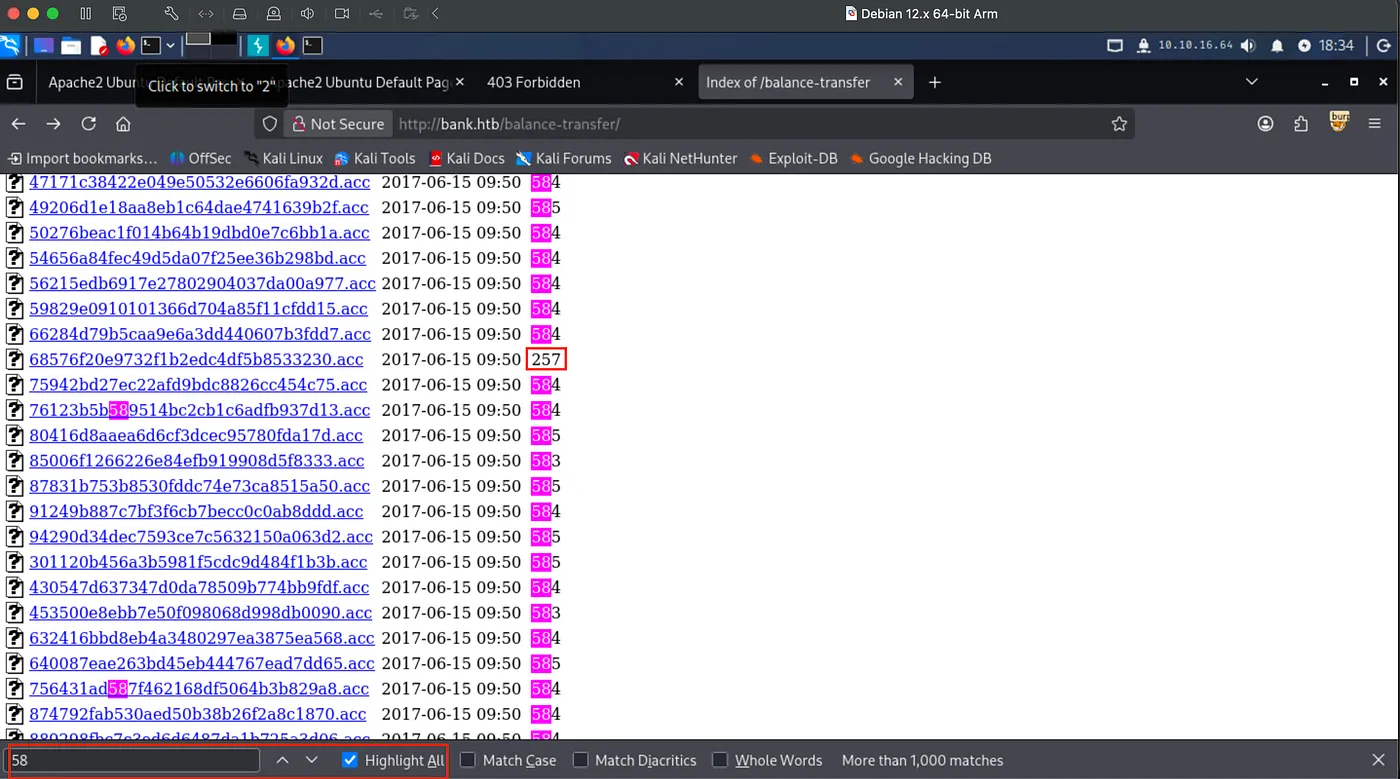1400x779 pixels.
Task: Reload the balance-transfer page
Action: (x=88, y=124)
